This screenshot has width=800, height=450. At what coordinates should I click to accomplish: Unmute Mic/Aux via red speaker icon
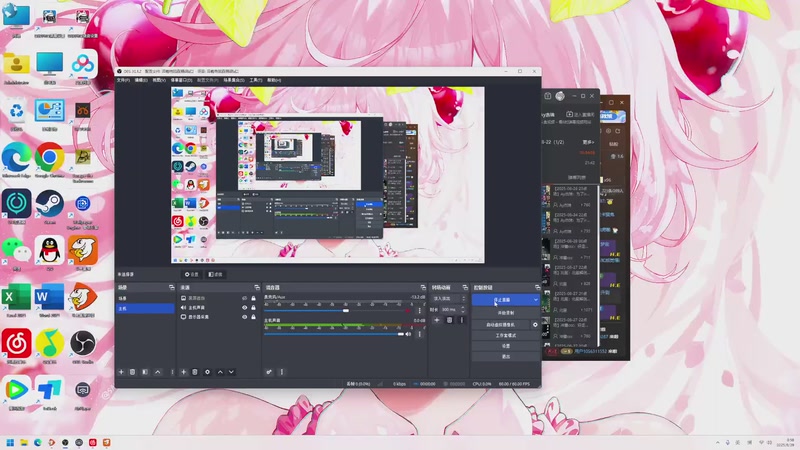[408, 310]
